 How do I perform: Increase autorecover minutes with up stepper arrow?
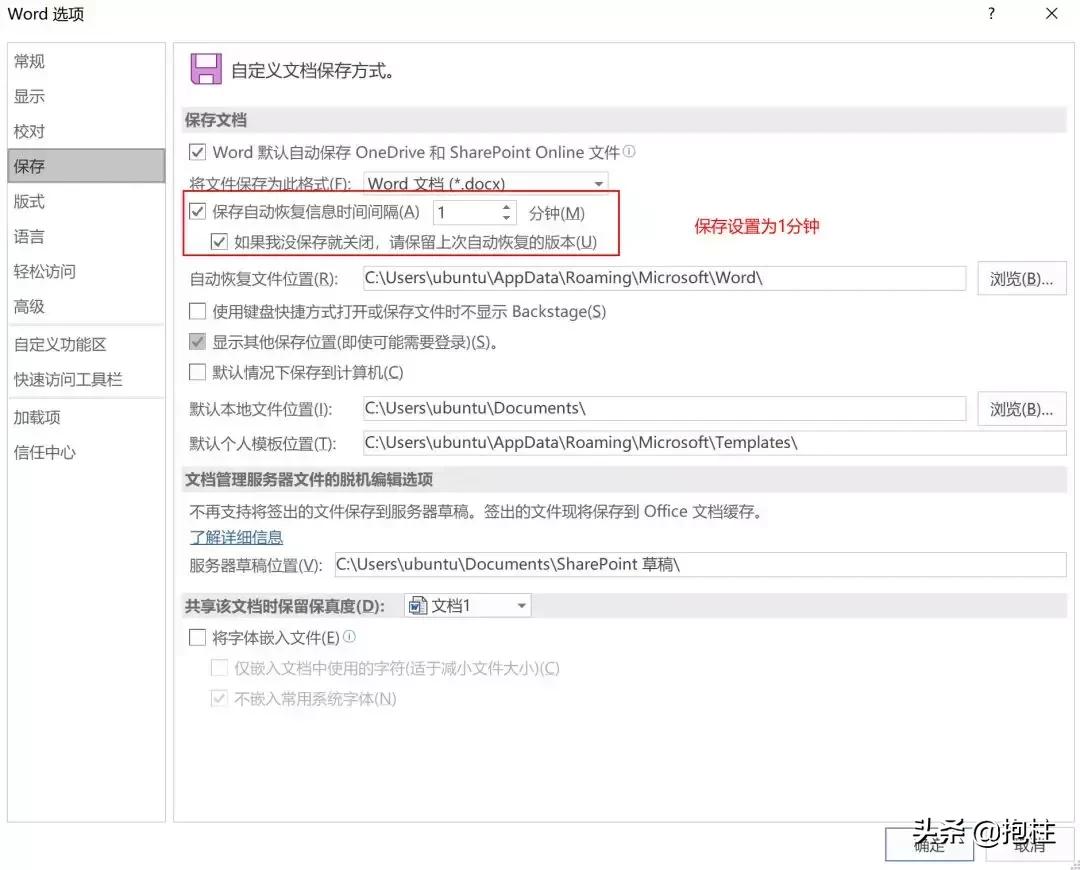click(x=505, y=207)
